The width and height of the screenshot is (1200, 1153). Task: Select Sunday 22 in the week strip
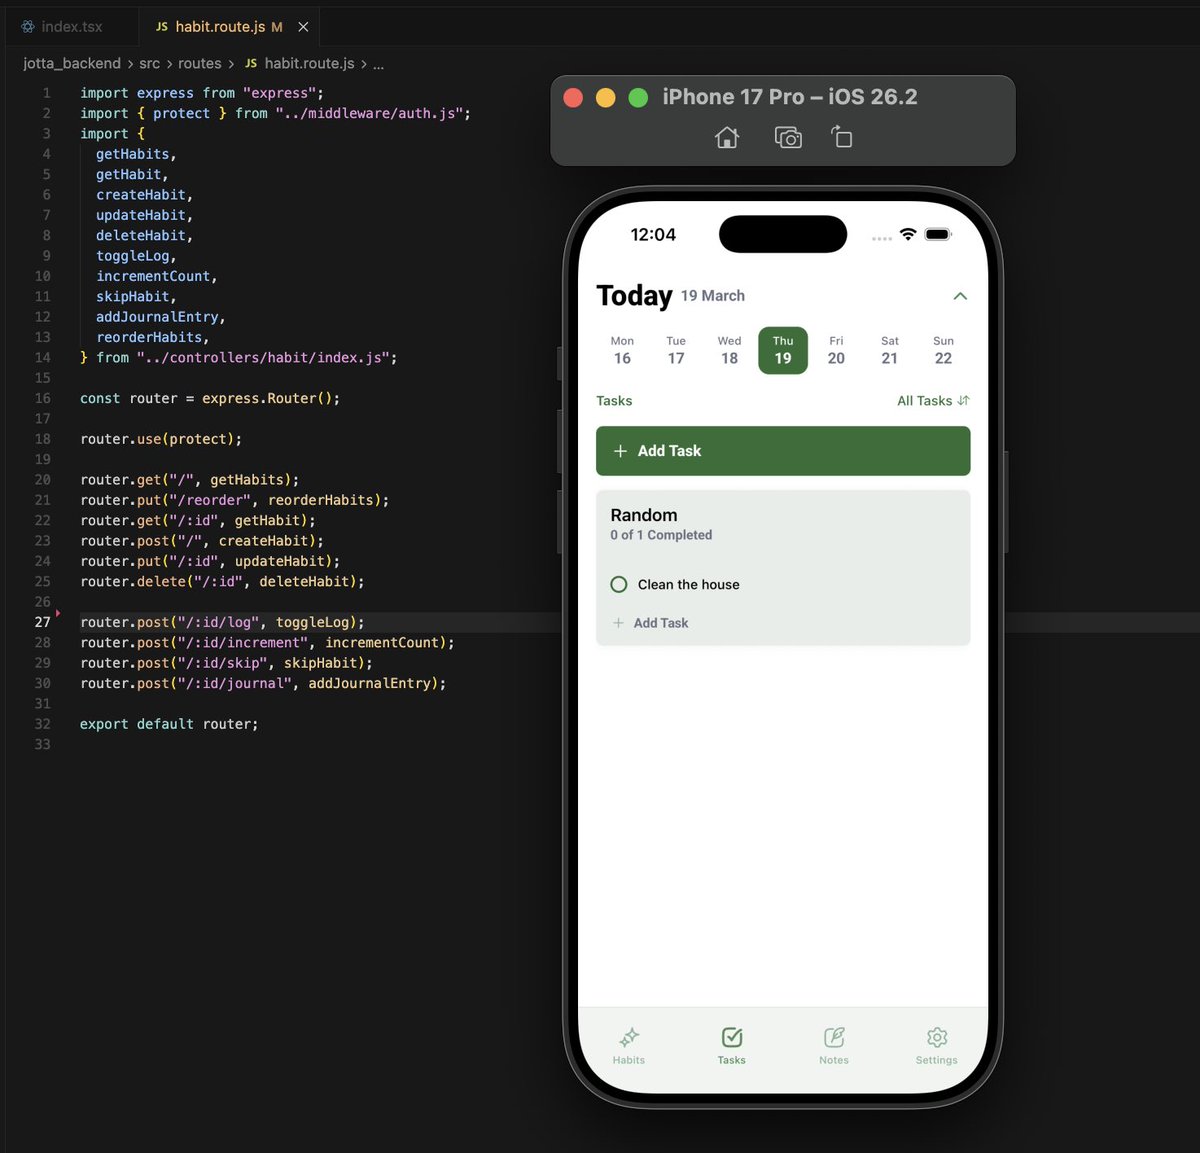coord(943,350)
